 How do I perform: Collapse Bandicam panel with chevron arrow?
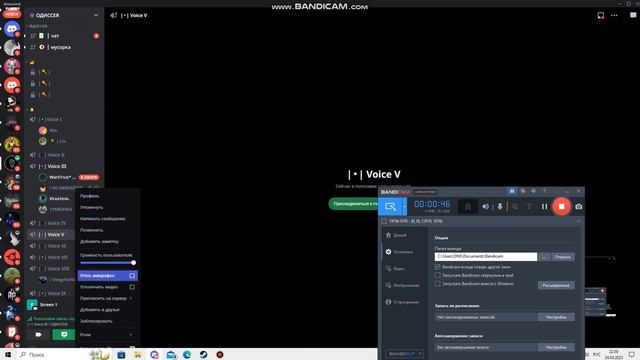[578, 221]
